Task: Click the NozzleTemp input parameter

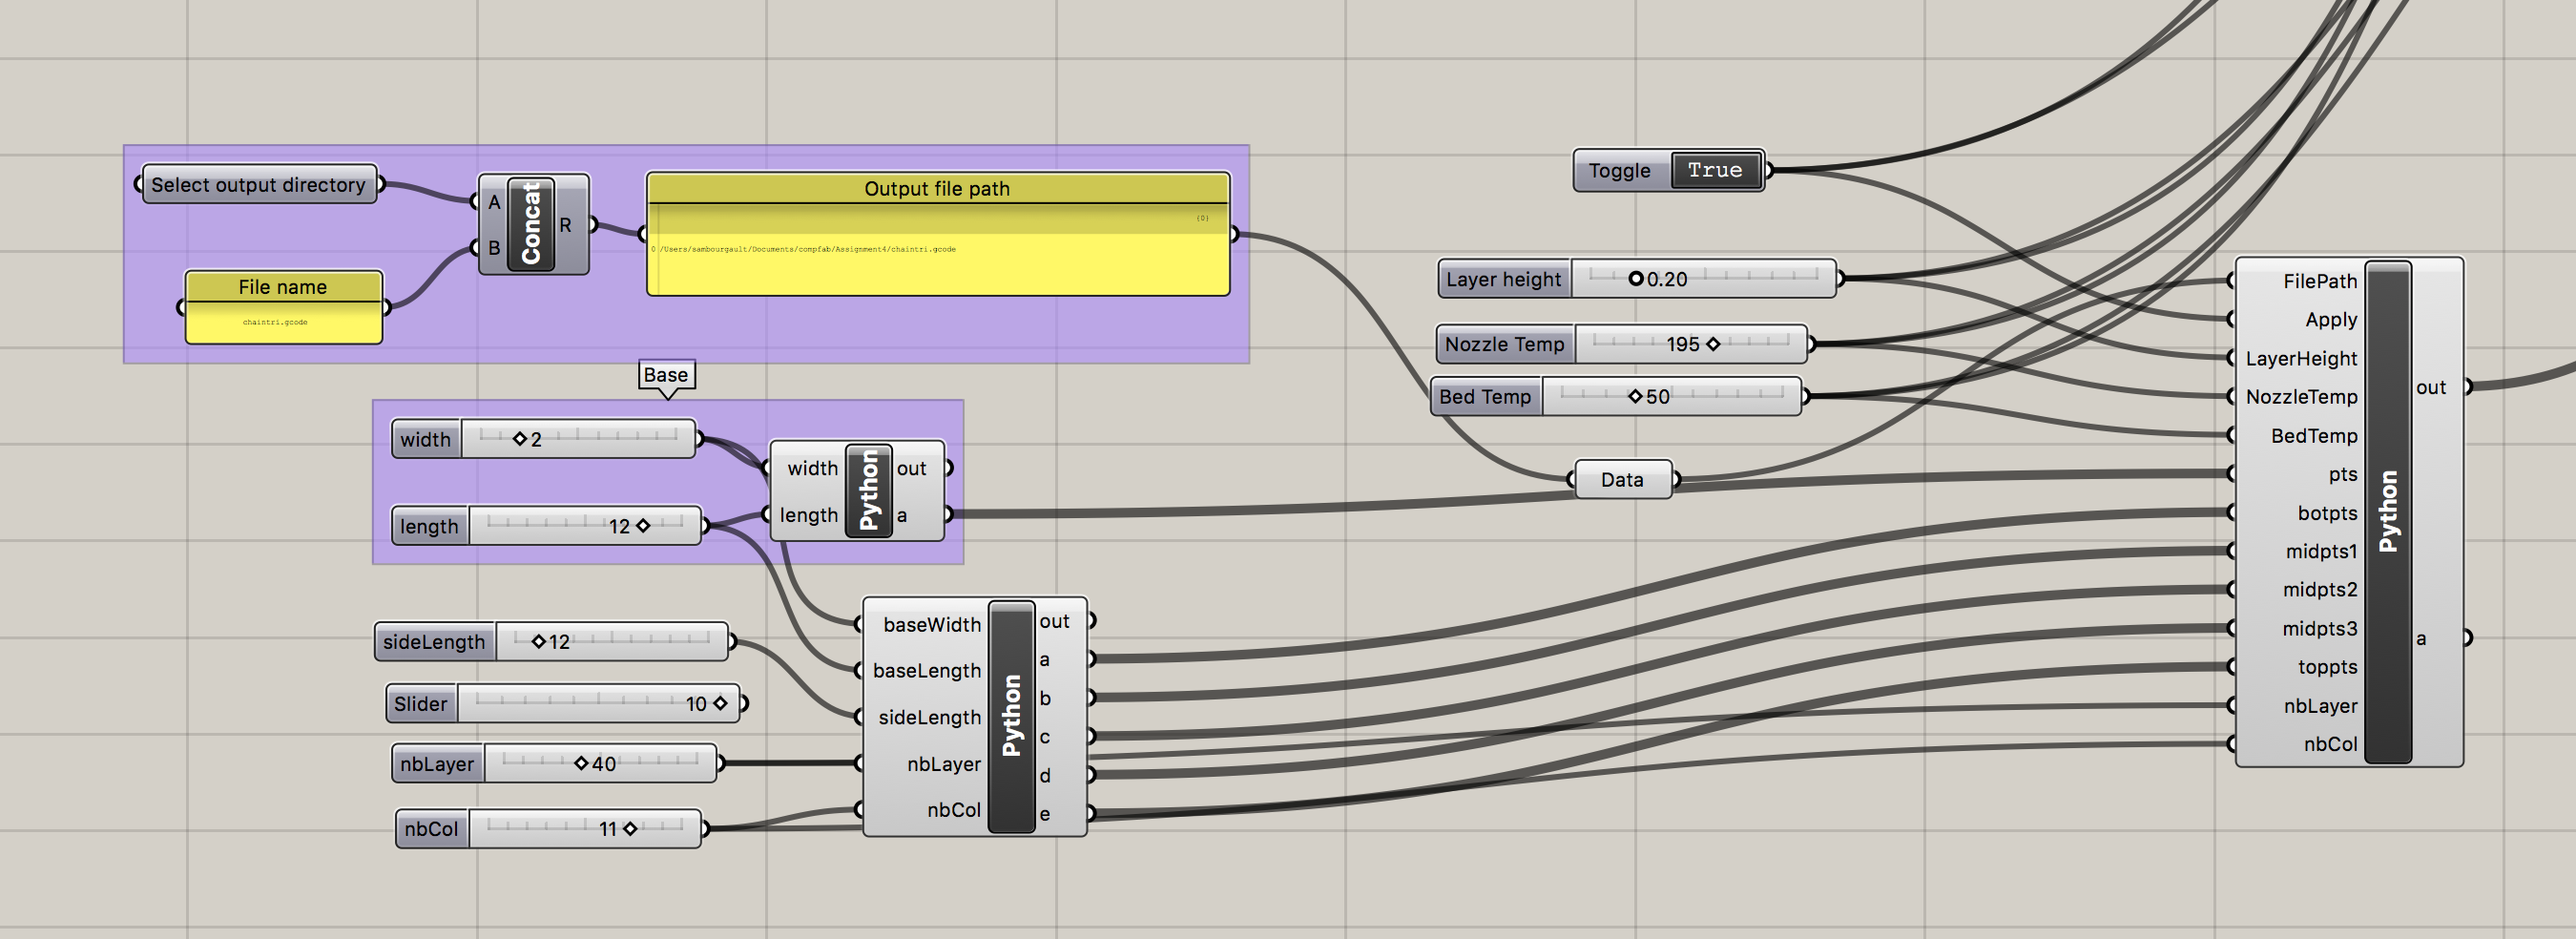Action: point(2301,396)
